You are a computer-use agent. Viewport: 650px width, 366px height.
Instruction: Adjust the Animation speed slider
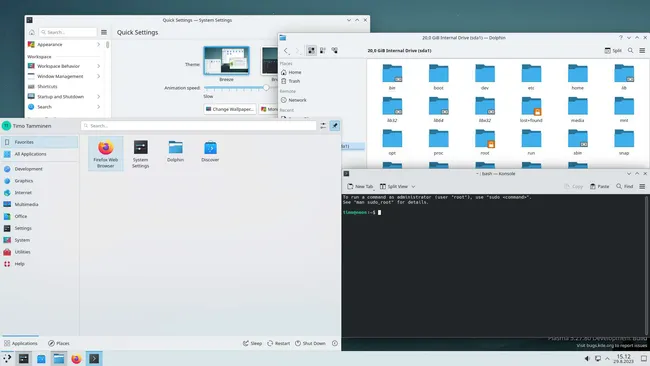(266, 88)
